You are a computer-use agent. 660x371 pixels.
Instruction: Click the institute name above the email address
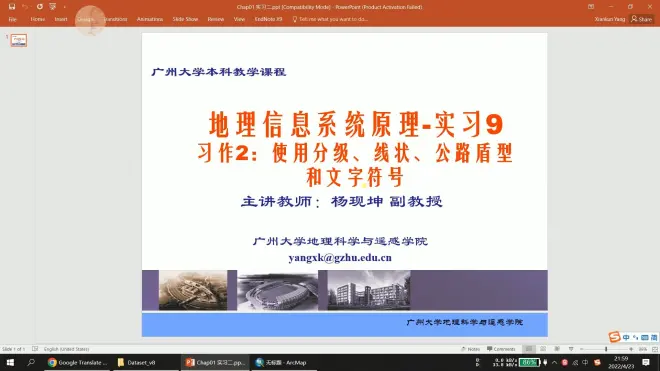pyautogui.click(x=340, y=241)
